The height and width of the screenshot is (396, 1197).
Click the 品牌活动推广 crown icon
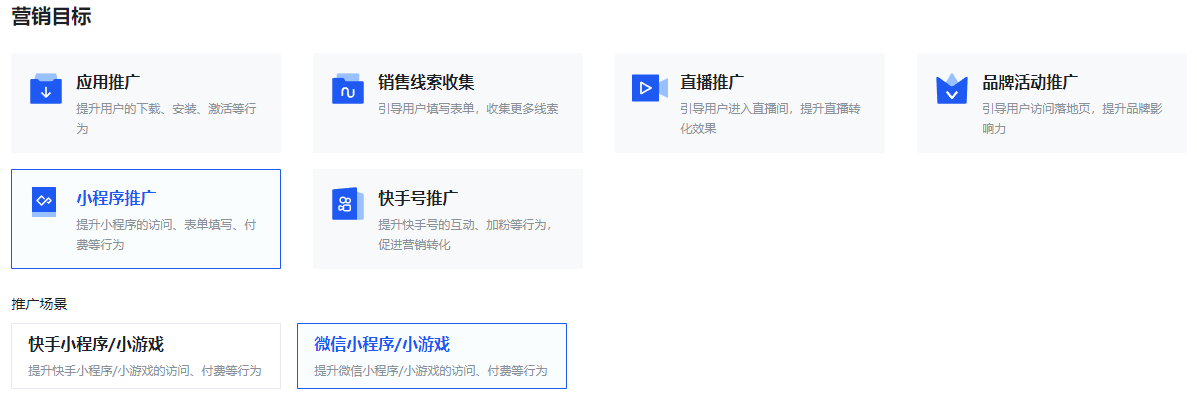coord(951,89)
